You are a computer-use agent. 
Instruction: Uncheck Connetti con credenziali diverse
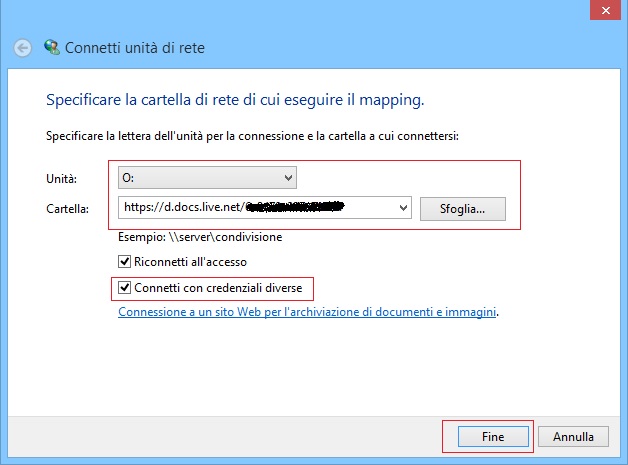(124, 288)
